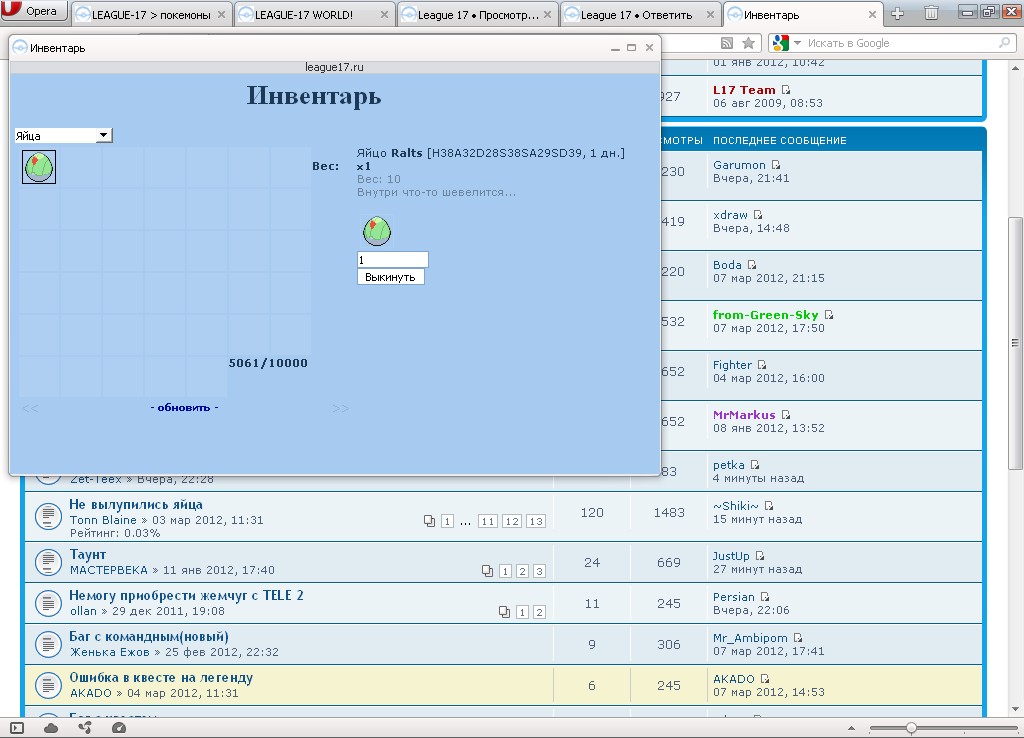Image resolution: width=1024 pixels, height=738 pixels.
Task: Click the ПОСЛЕДНЕЕ СООБЩЕНИЕ column header
Action: [780, 140]
